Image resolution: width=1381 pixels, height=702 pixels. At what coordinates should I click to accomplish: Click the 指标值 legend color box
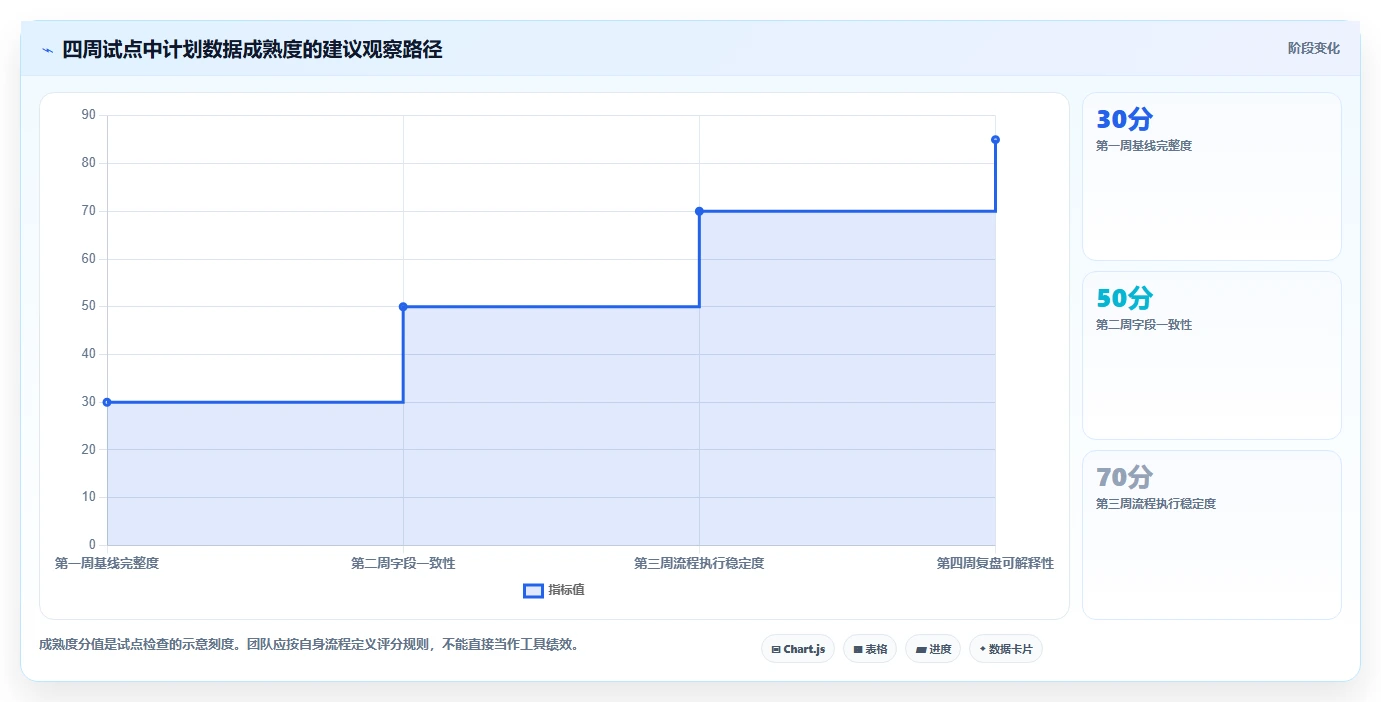tap(533, 591)
